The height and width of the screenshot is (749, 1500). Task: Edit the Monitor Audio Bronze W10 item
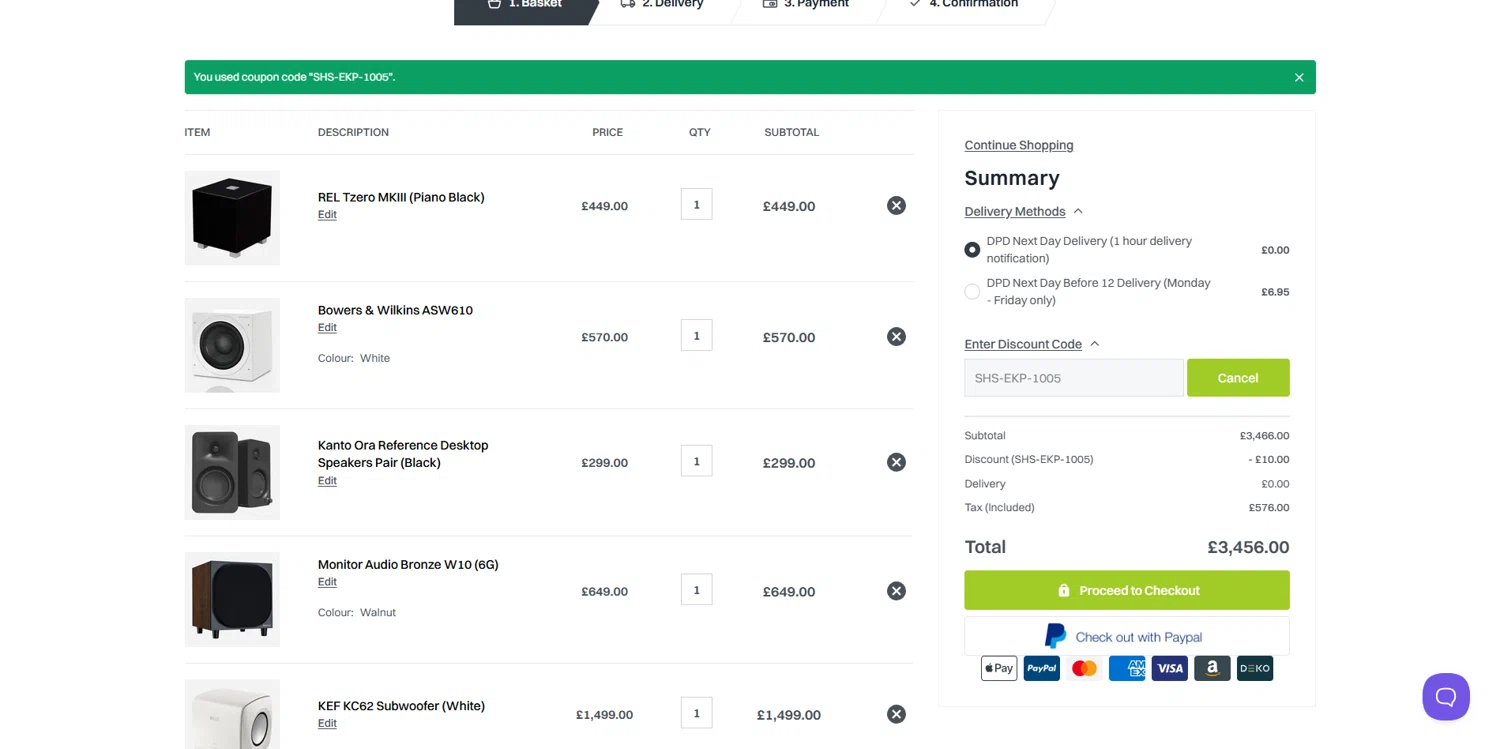pos(327,582)
